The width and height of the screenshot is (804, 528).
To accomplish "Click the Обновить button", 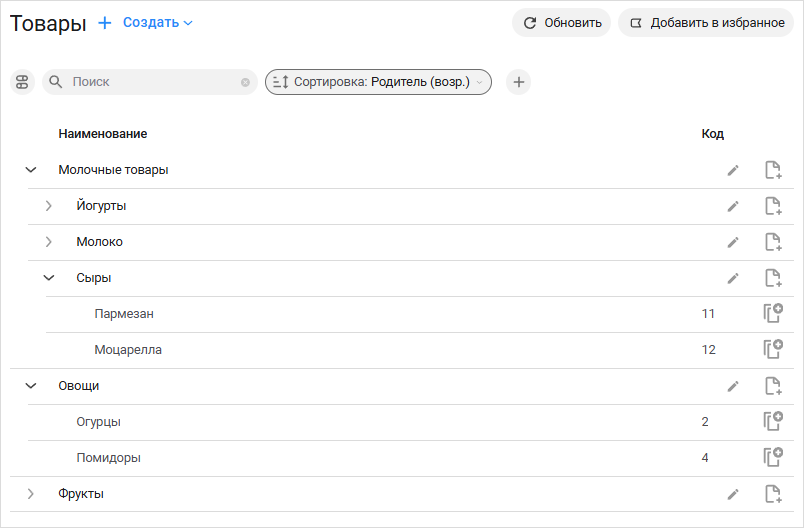I will 561,23.
